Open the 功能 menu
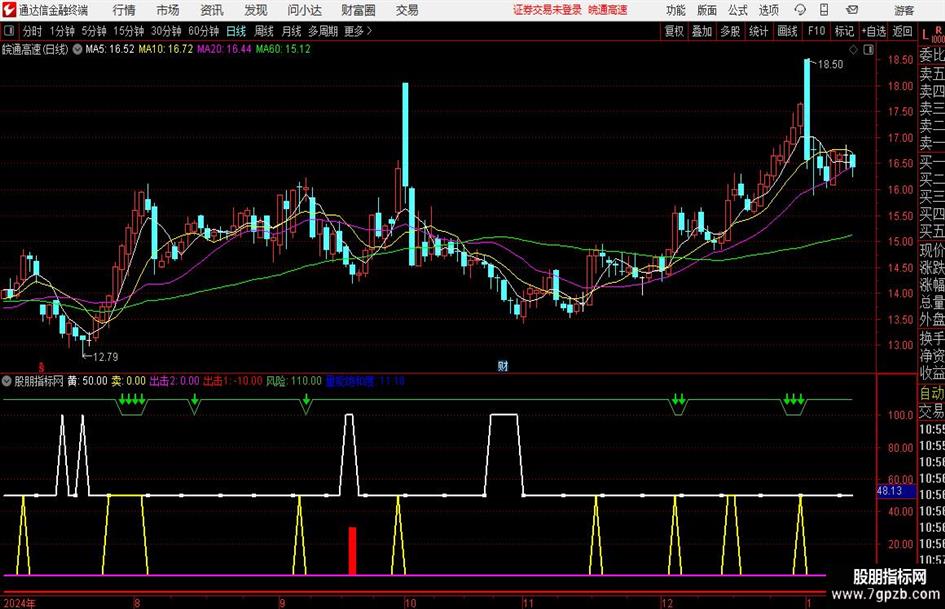This screenshot has height=609, width=945. click(676, 10)
